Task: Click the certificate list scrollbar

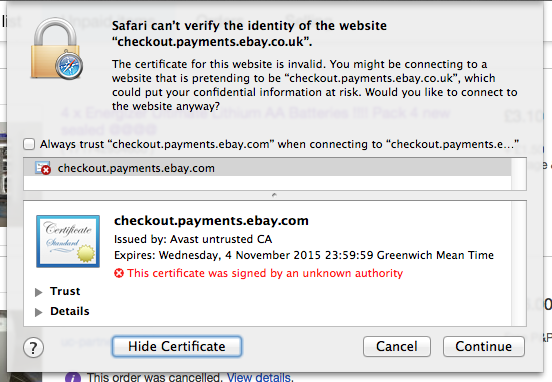Action: pos(519,174)
